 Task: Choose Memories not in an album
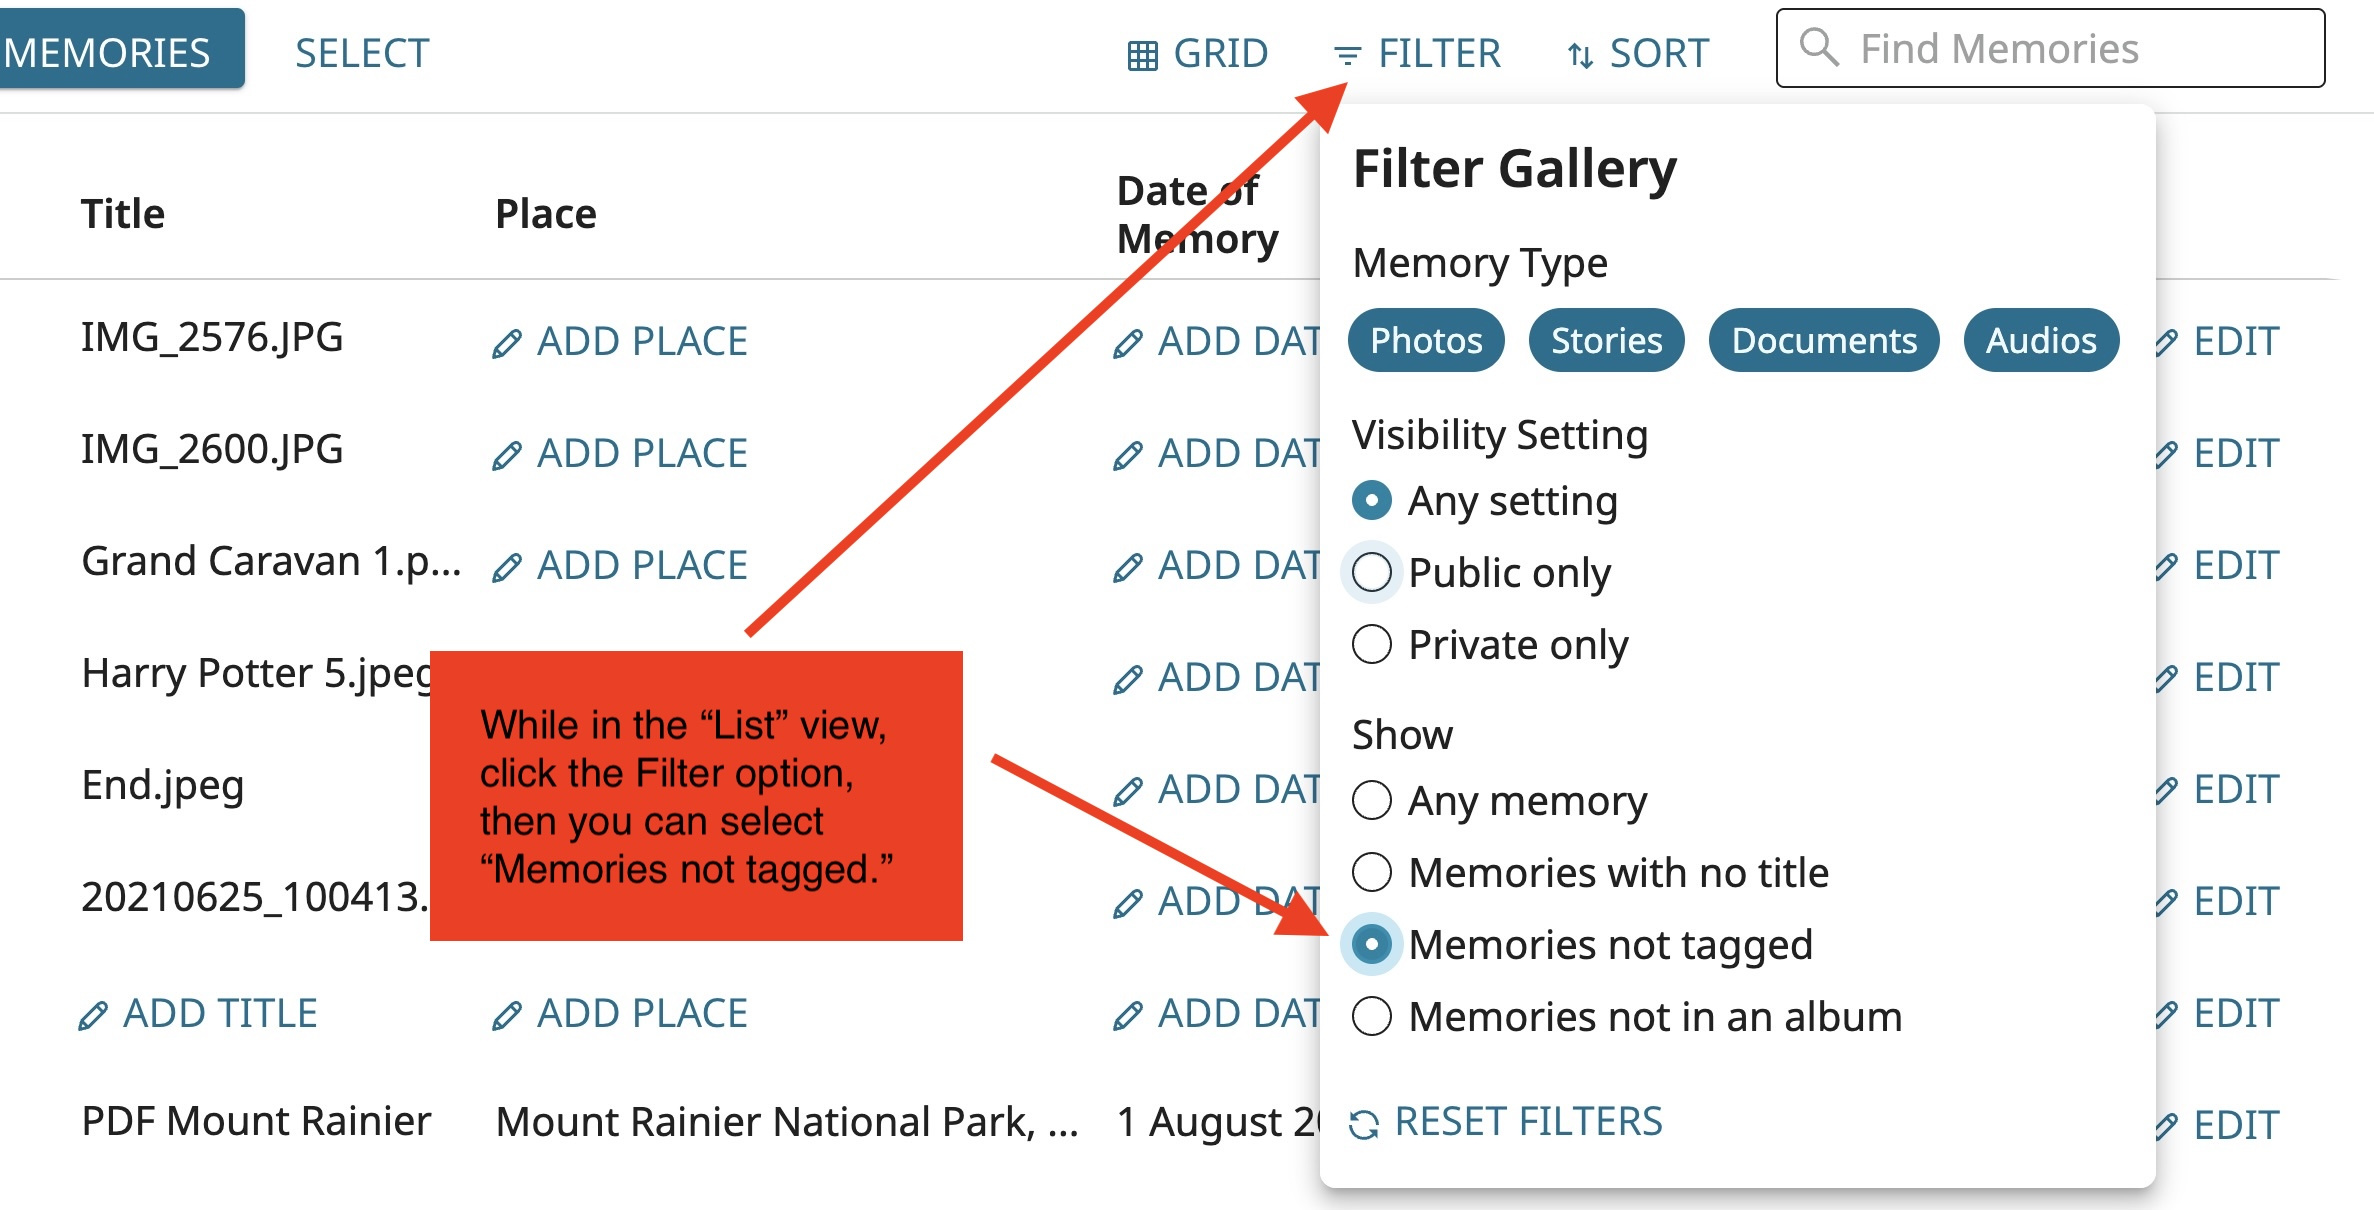[x=1627, y=1017]
